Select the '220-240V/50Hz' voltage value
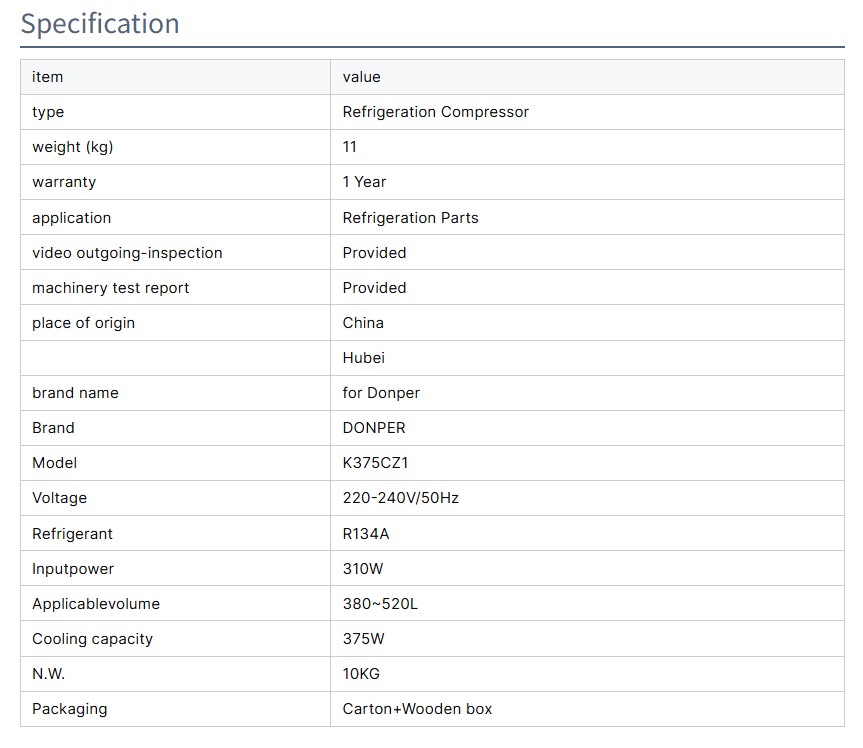863x748 pixels. point(400,498)
